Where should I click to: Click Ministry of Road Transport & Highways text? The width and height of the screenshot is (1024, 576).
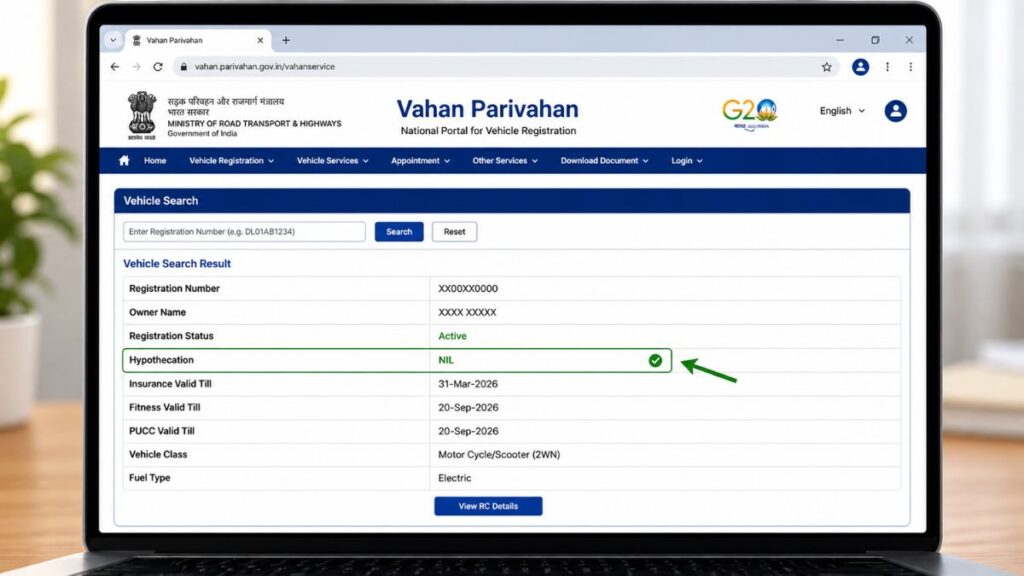[x=254, y=123]
